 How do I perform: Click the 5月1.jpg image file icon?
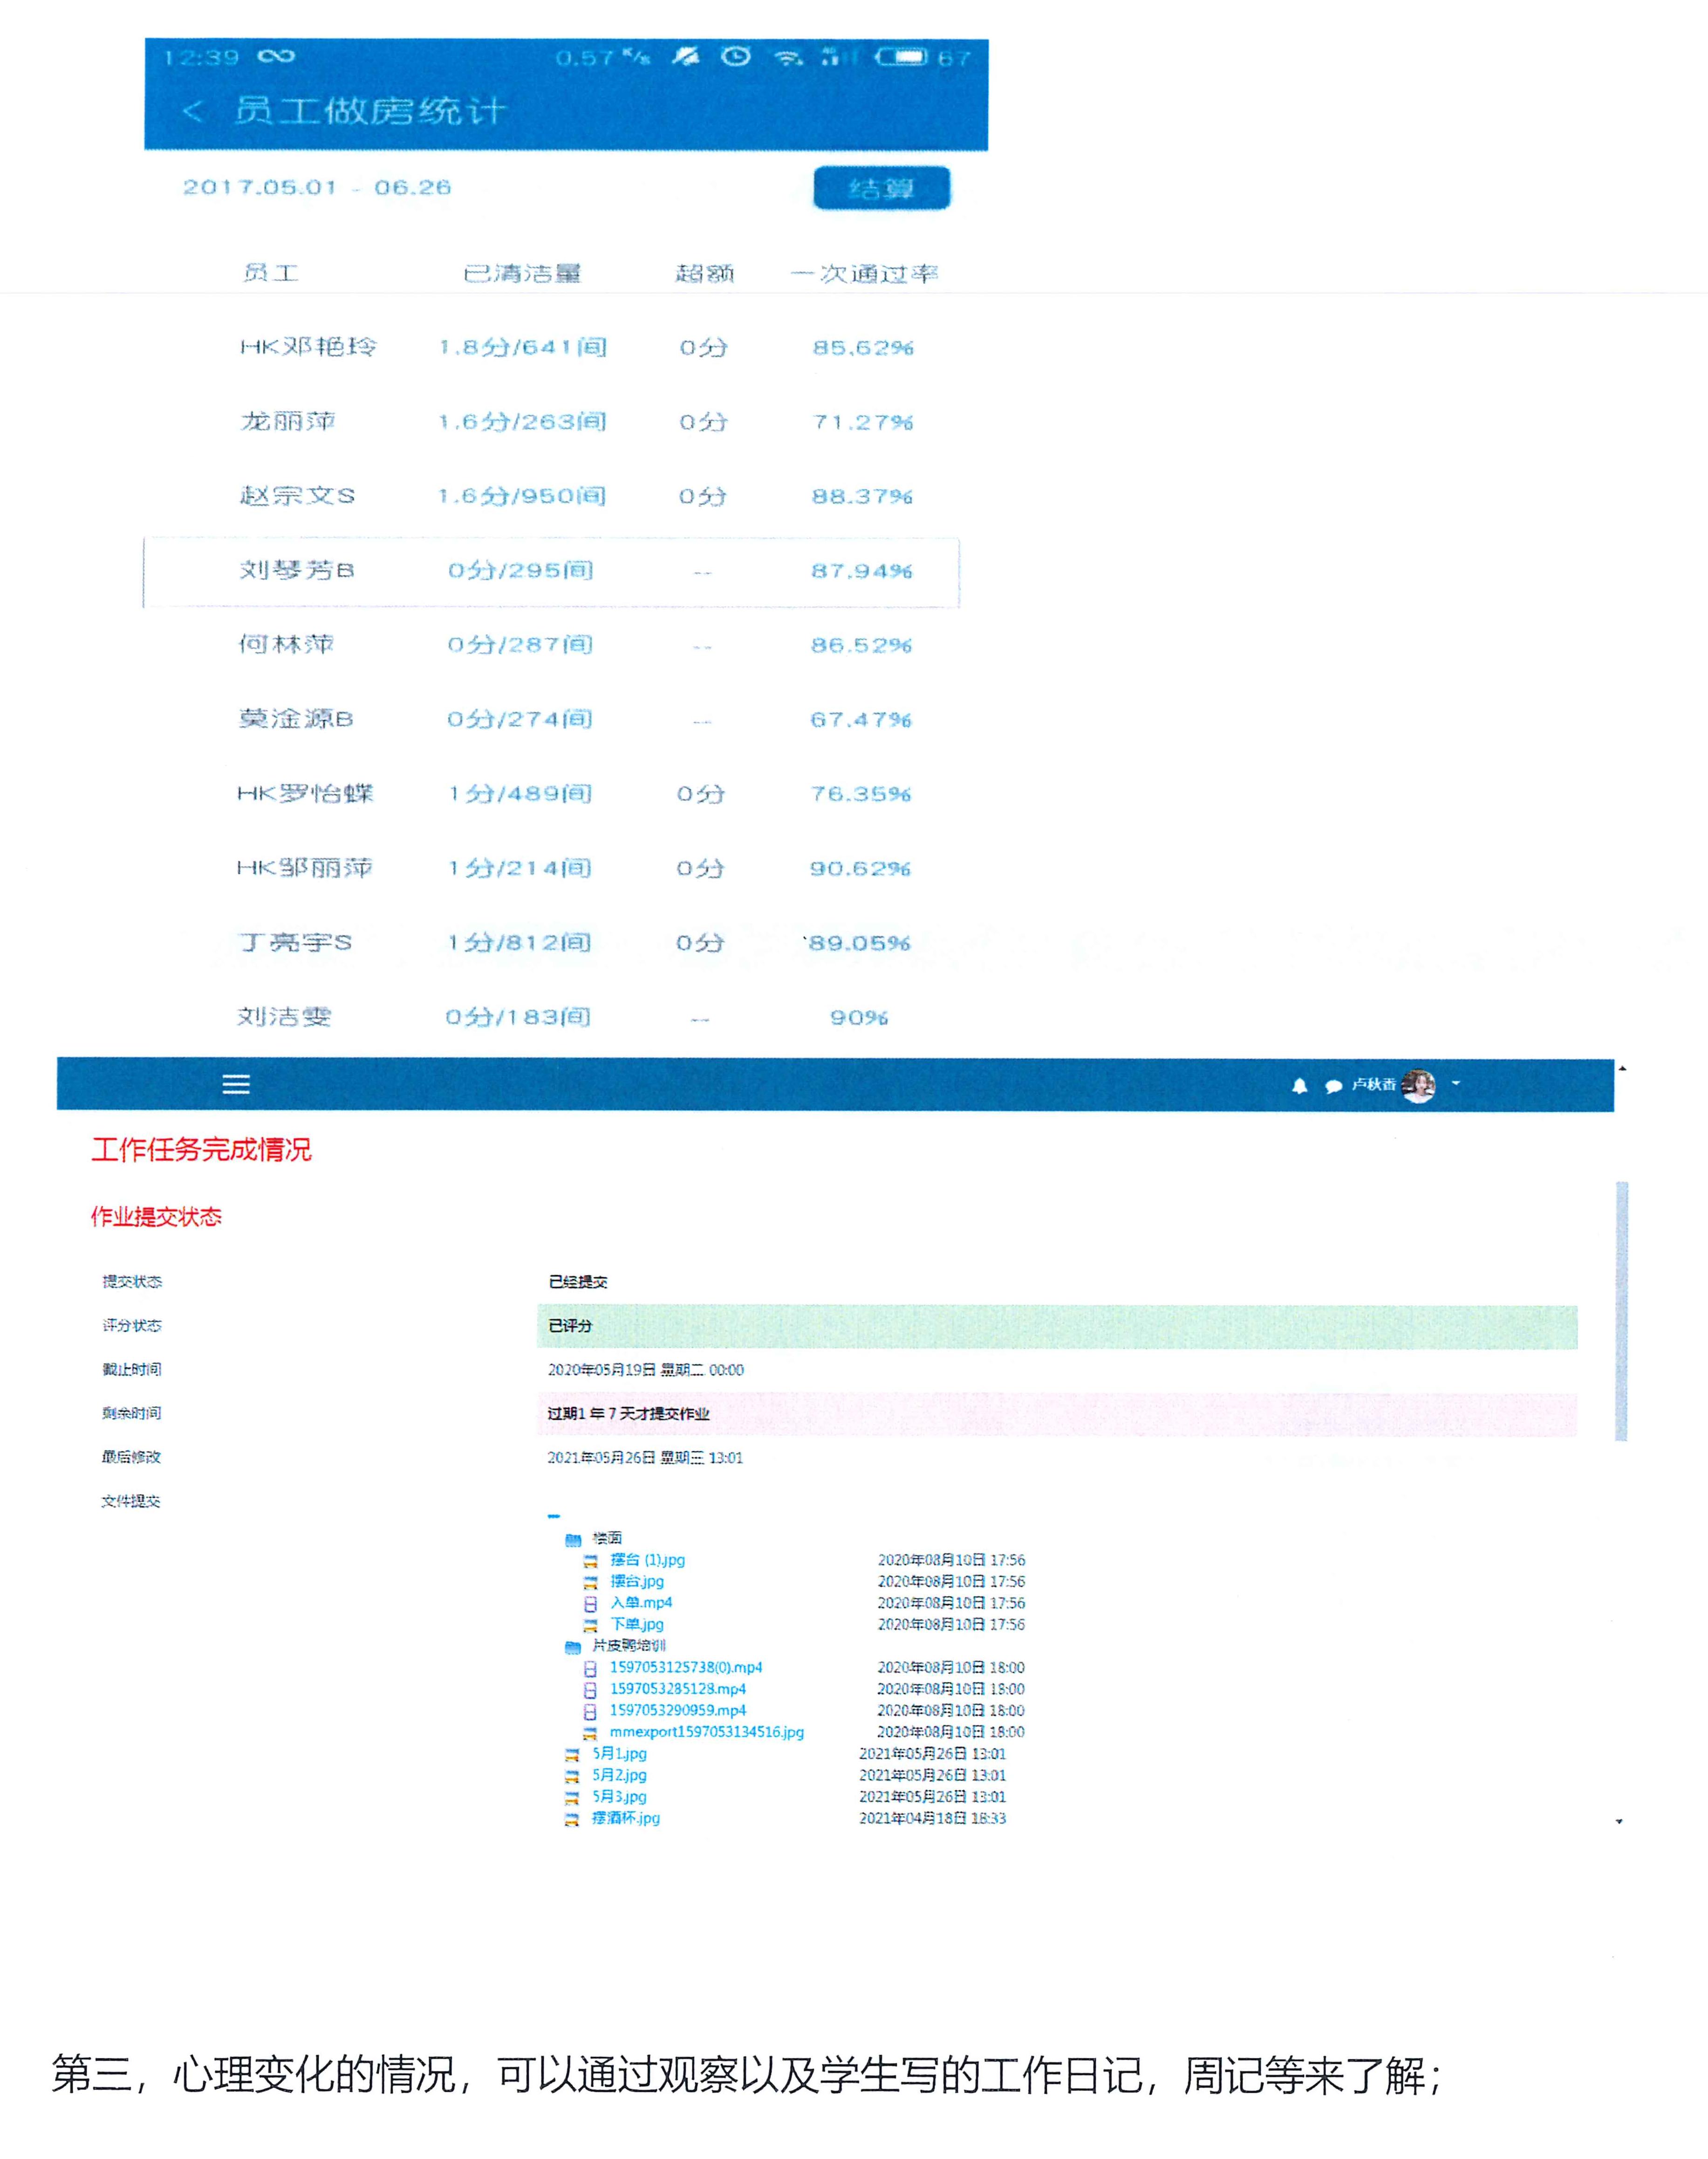click(x=572, y=1754)
